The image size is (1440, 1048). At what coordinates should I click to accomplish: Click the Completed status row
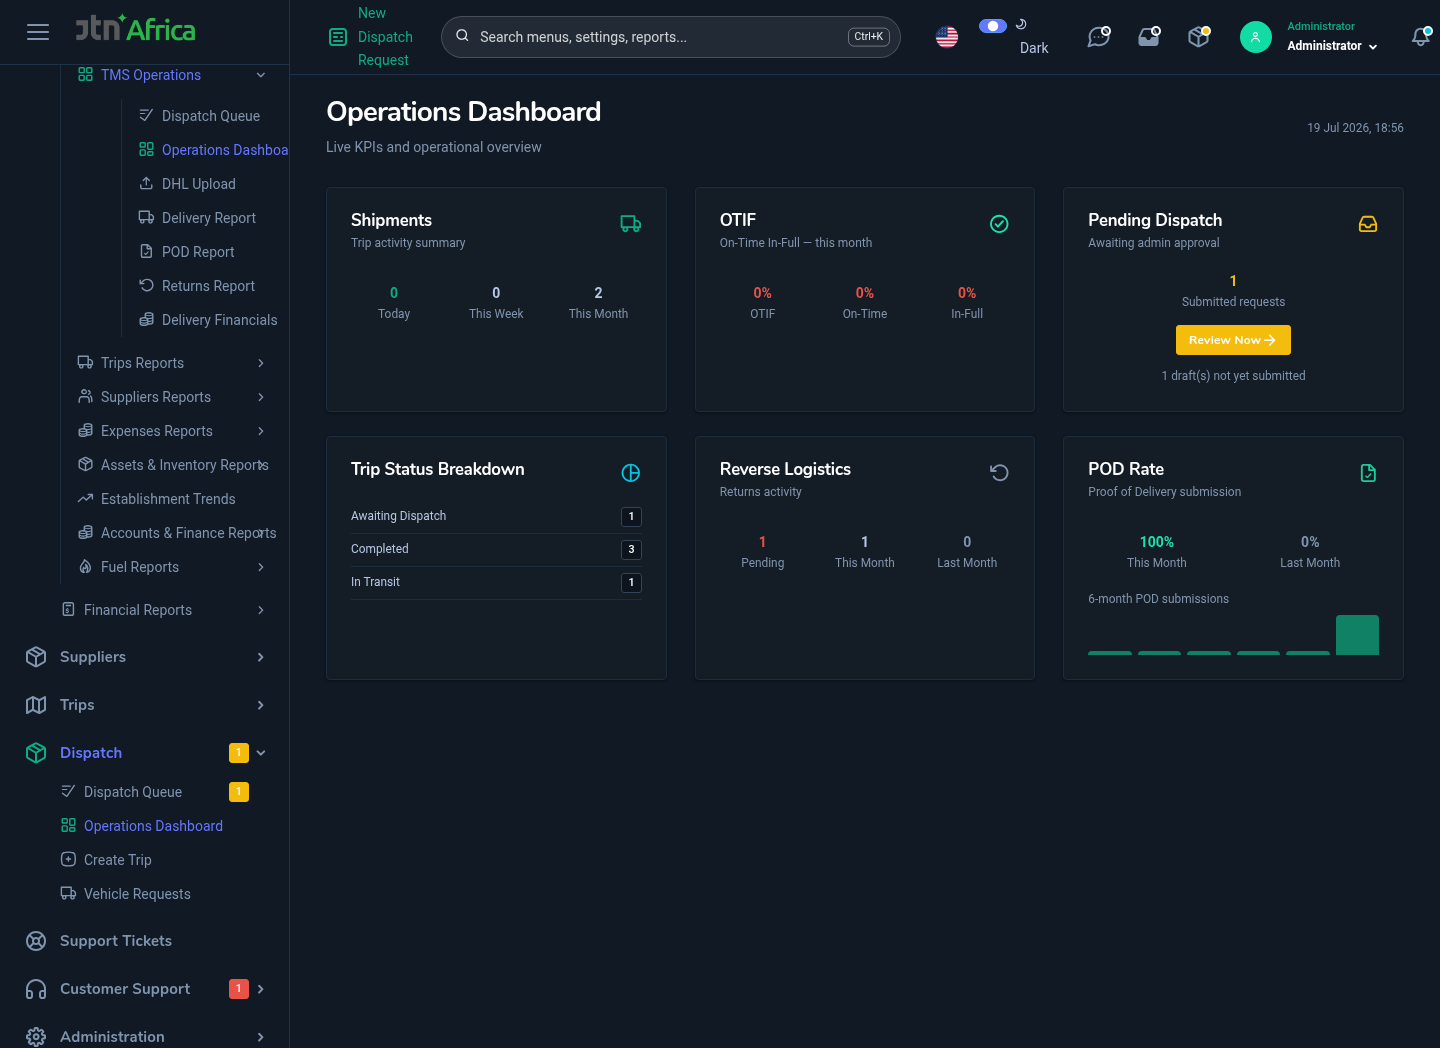coord(496,549)
